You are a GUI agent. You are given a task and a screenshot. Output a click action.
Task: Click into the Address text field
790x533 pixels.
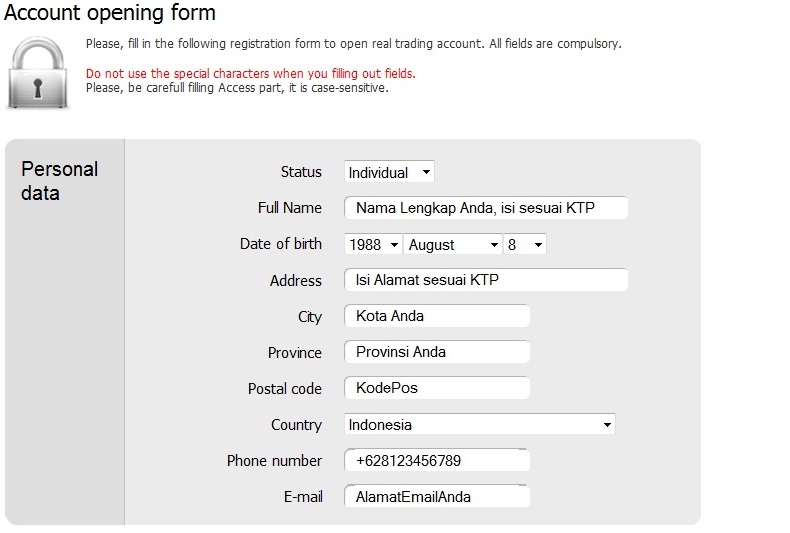pos(486,280)
